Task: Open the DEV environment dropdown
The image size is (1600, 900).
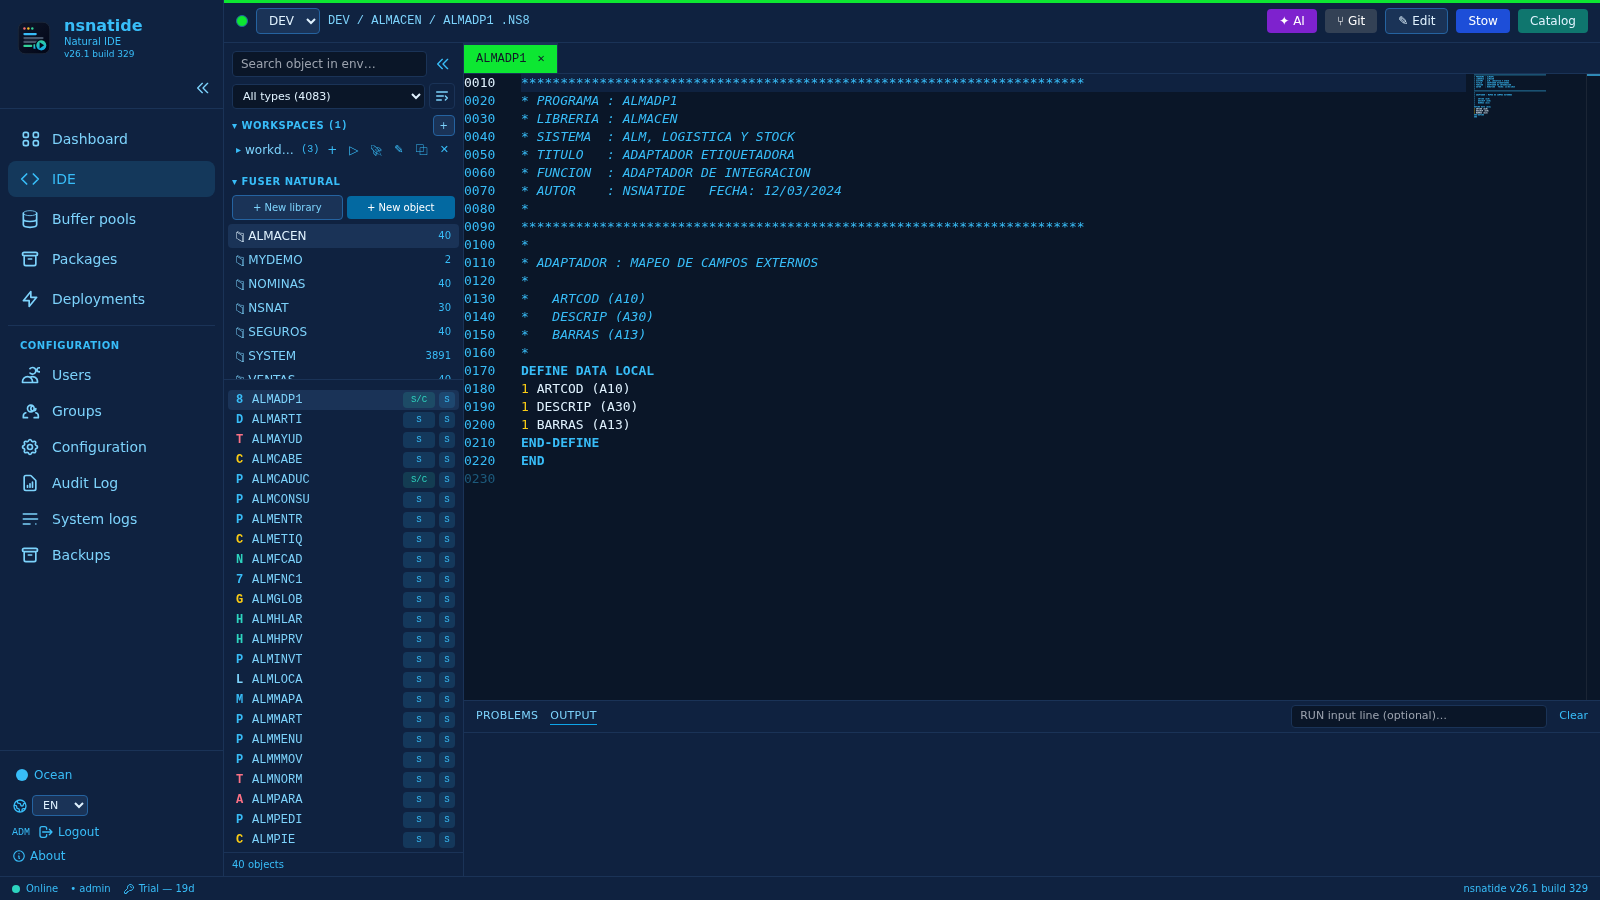Action: 288,21
